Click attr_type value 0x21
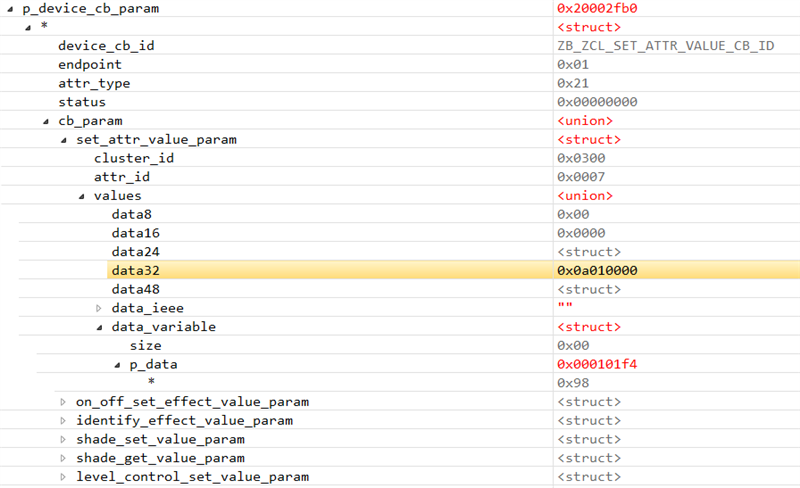Image resolution: width=800 pixels, height=488 pixels. pos(573,84)
